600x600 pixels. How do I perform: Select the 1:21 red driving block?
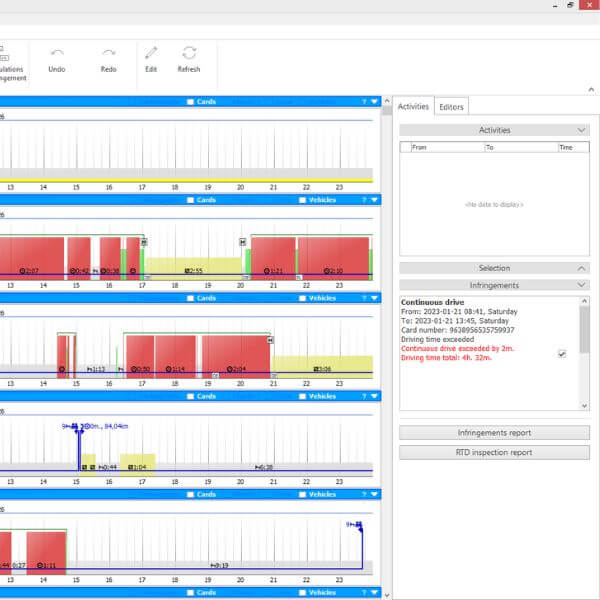273,258
